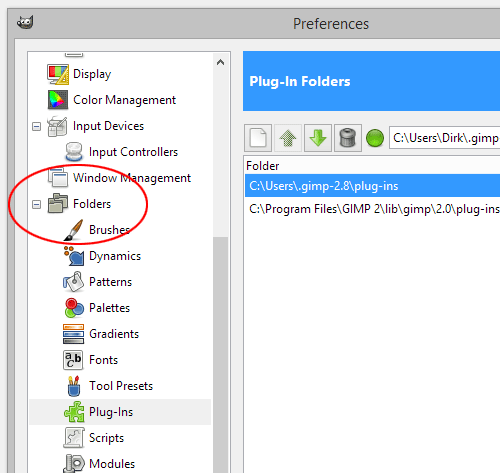This screenshot has width=500, height=473.
Task: Open the Color Management label
Action: coord(124,100)
